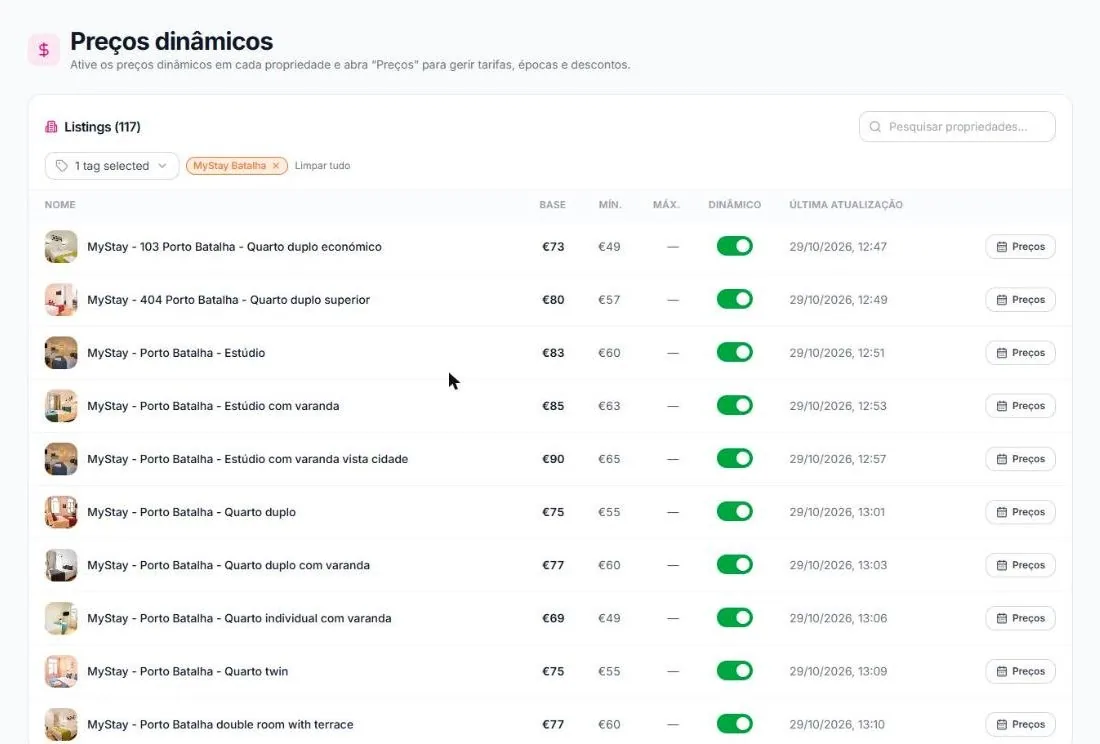The image size is (1100, 744).
Task: Click the Listings (117) heading
Action: coord(102,127)
